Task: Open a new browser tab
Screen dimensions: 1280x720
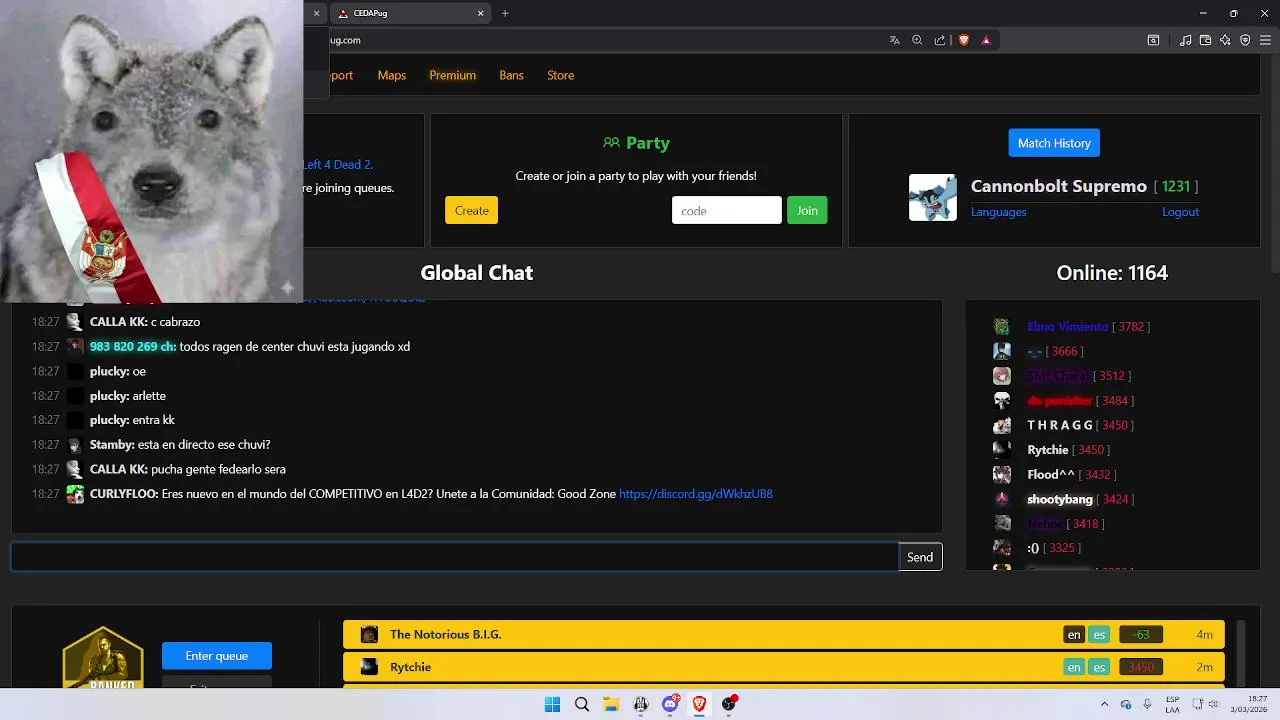Action: click(x=505, y=13)
